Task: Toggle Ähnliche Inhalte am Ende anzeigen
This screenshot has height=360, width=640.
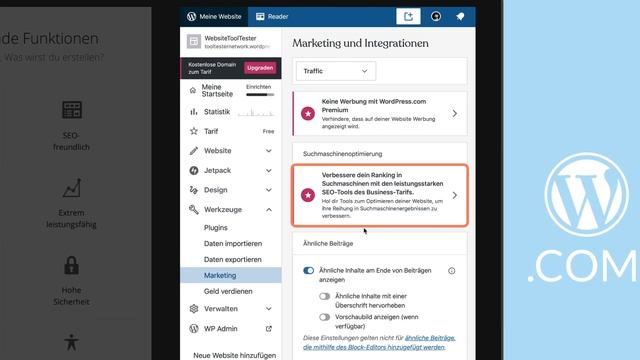Action: [x=309, y=270]
